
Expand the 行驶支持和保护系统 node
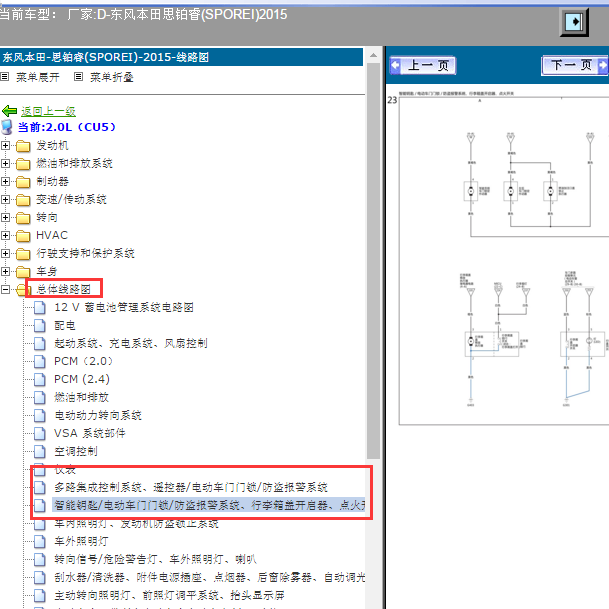click(5, 254)
